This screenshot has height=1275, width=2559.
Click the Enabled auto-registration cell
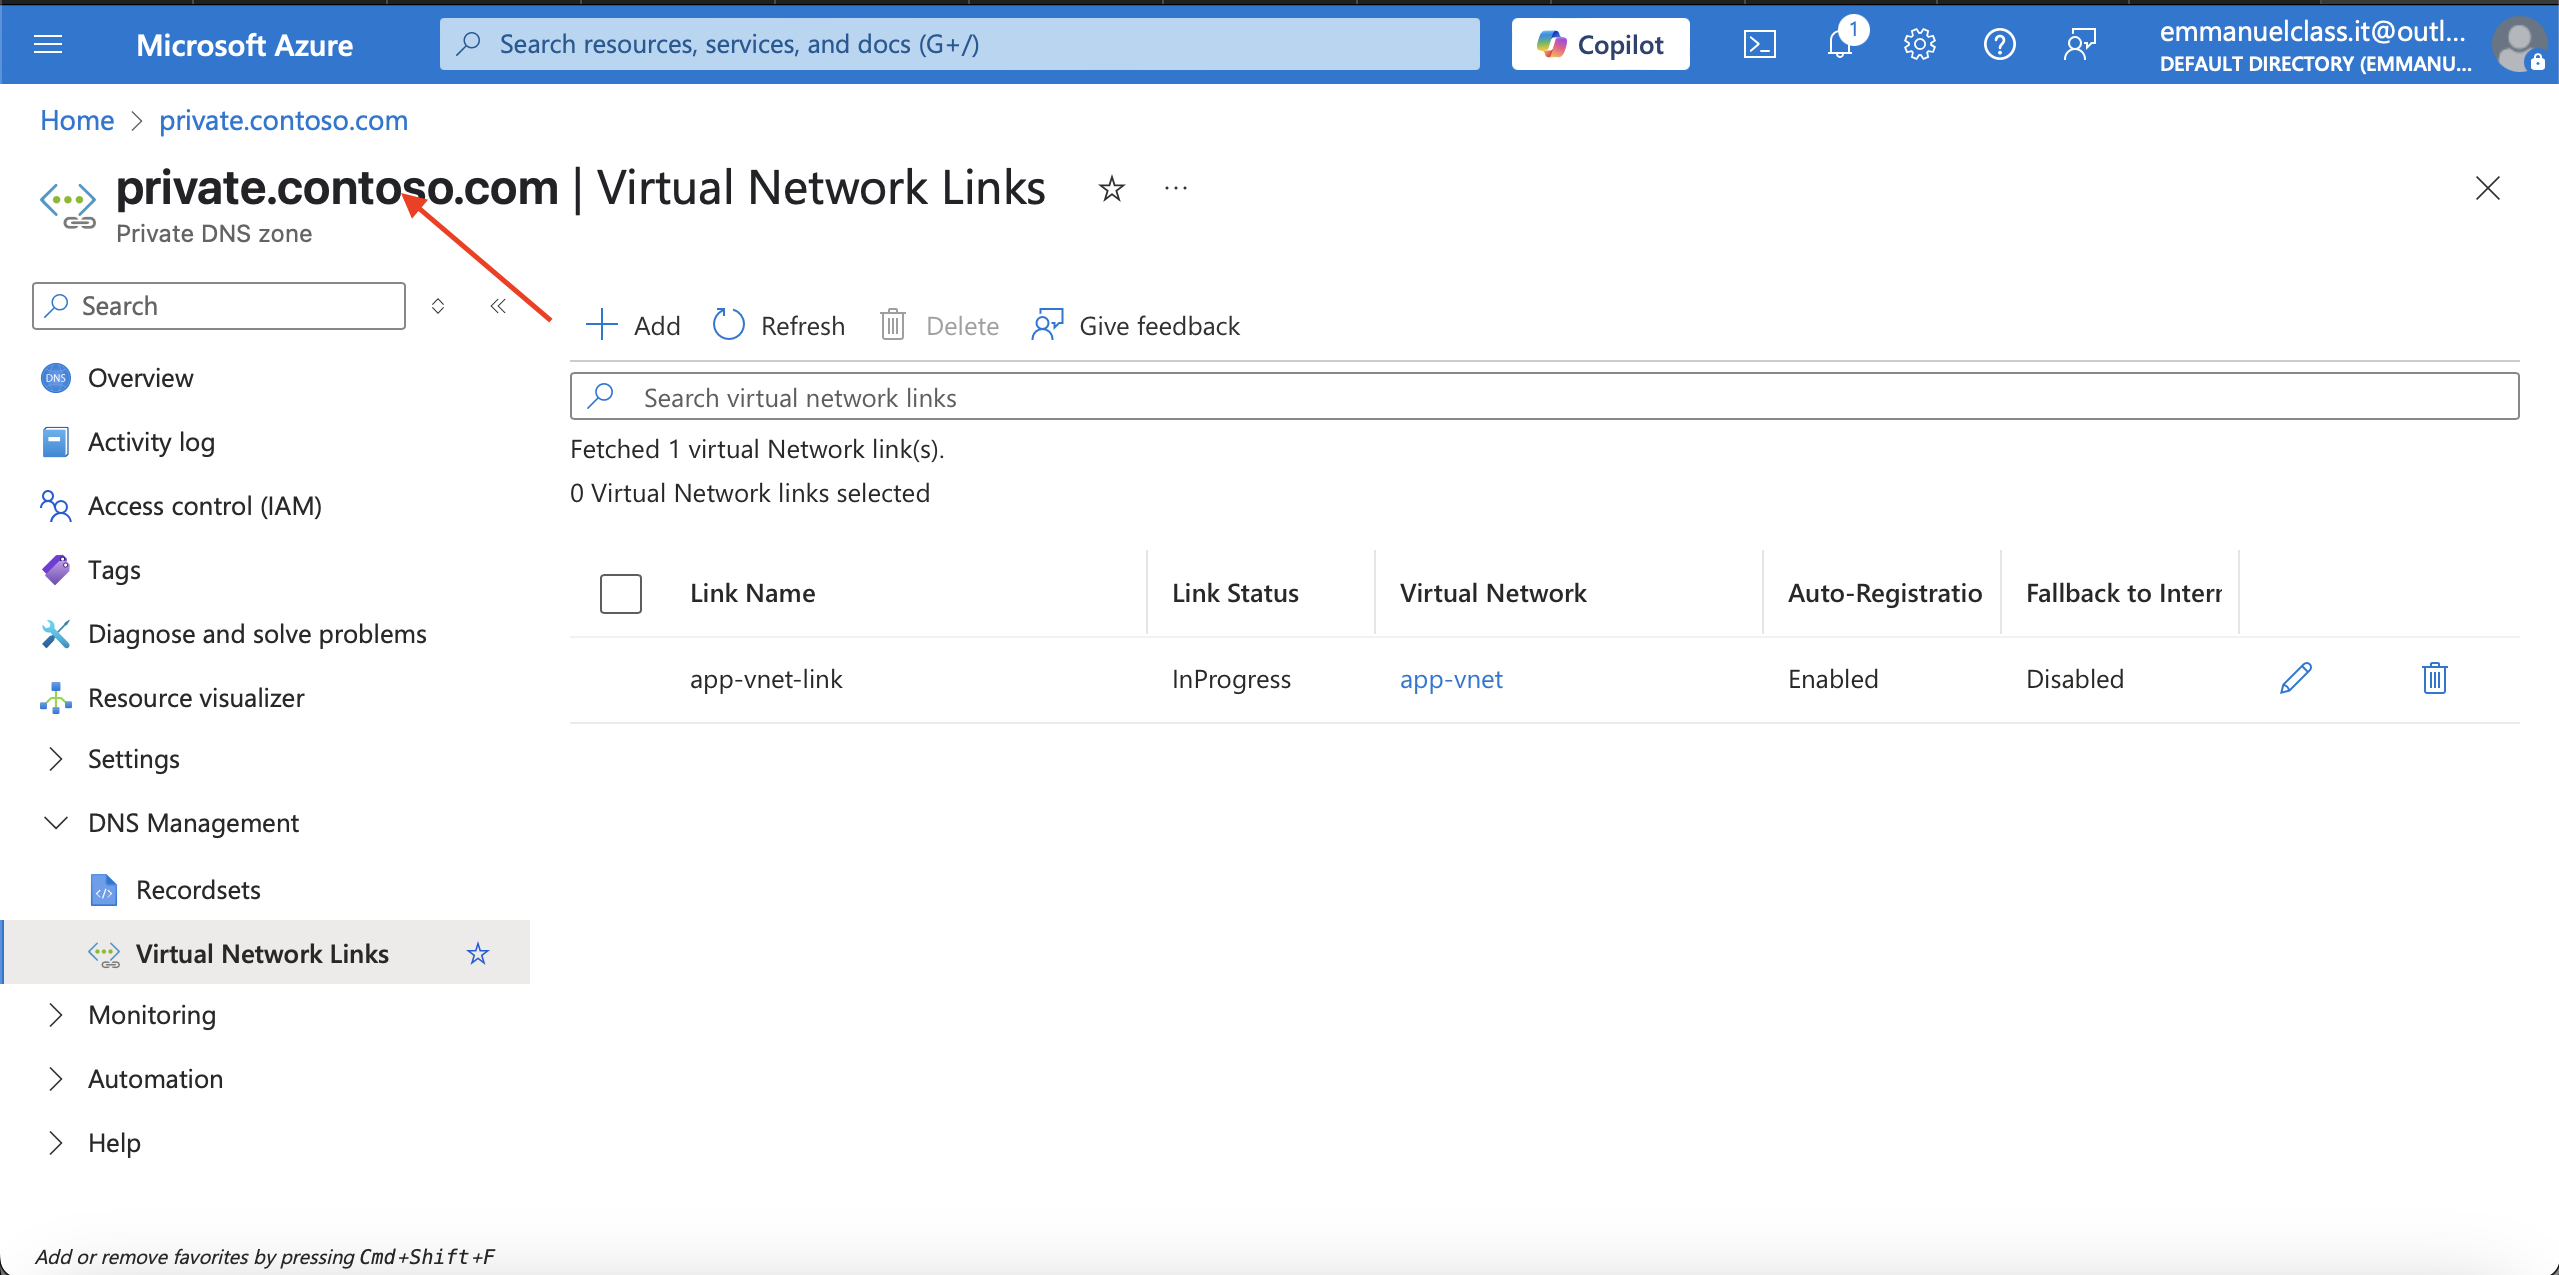click(x=1833, y=679)
